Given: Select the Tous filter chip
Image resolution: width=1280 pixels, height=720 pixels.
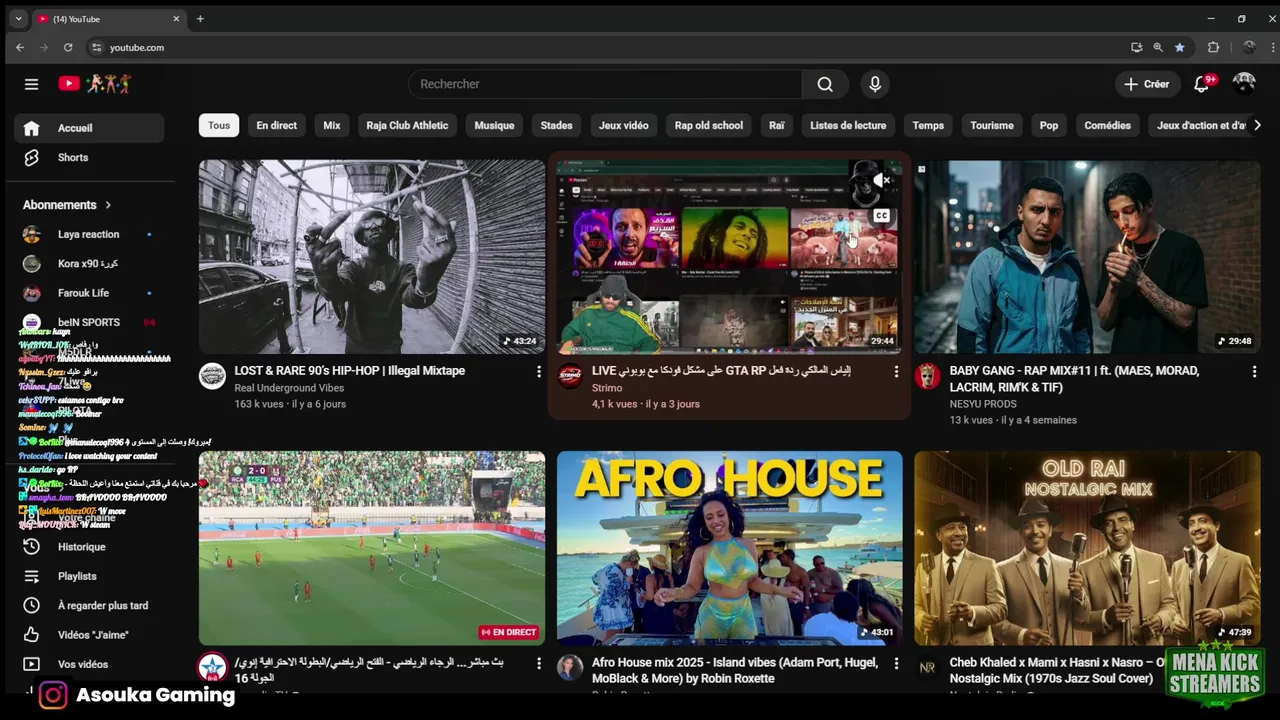Looking at the screenshot, I should [219, 125].
